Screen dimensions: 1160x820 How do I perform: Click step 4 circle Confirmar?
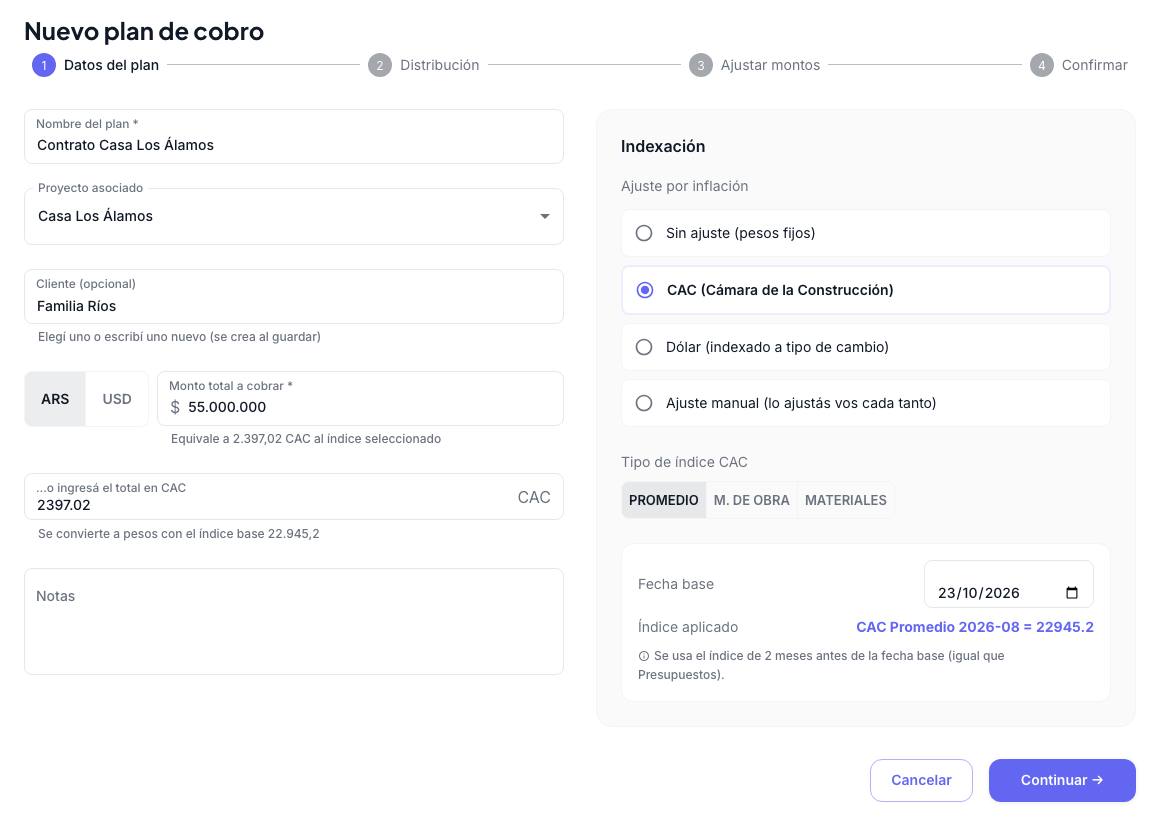click(x=1042, y=65)
